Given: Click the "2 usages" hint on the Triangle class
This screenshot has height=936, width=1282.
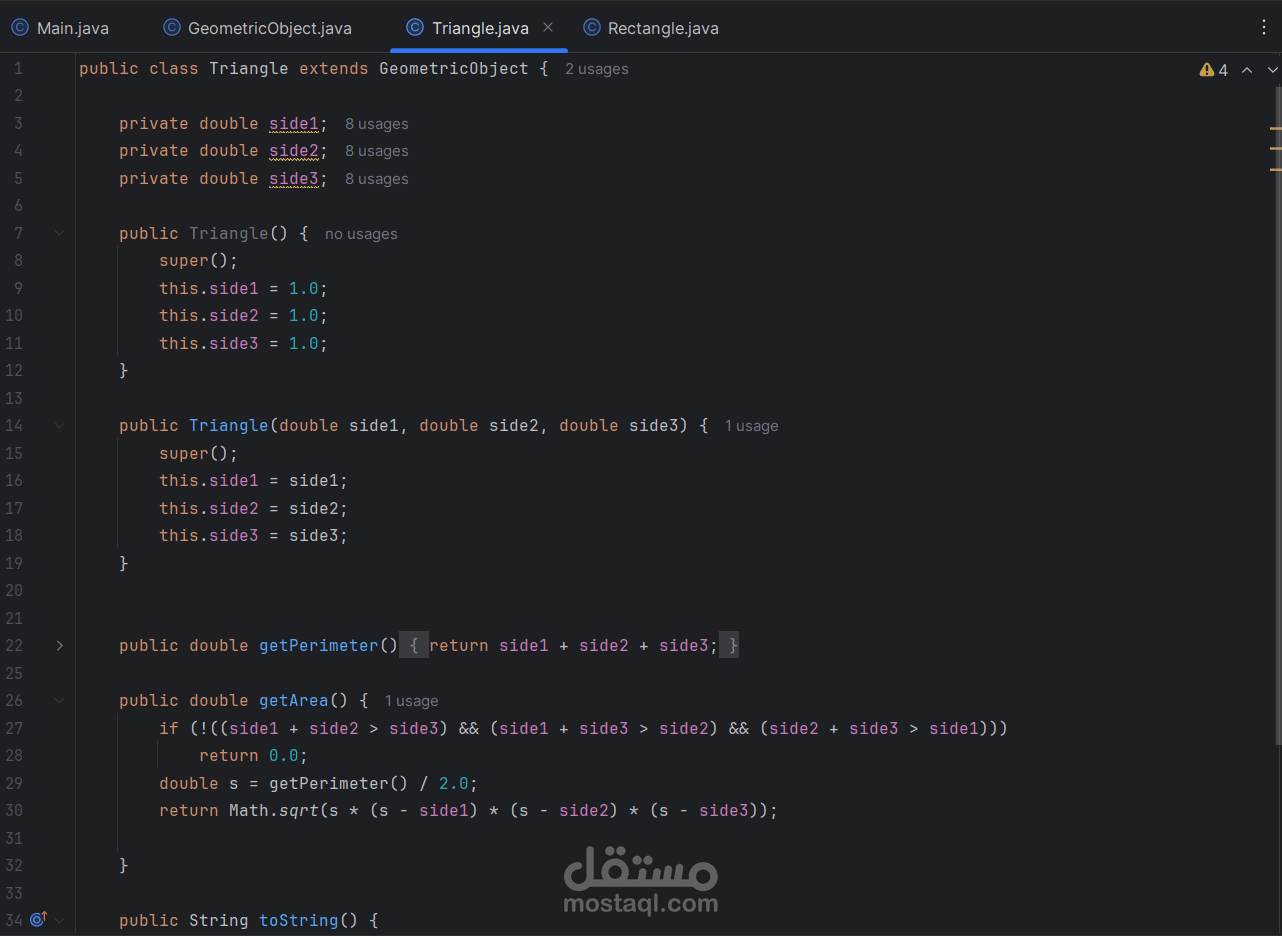Looking at the screenshot, I should (x=597, y=69).
